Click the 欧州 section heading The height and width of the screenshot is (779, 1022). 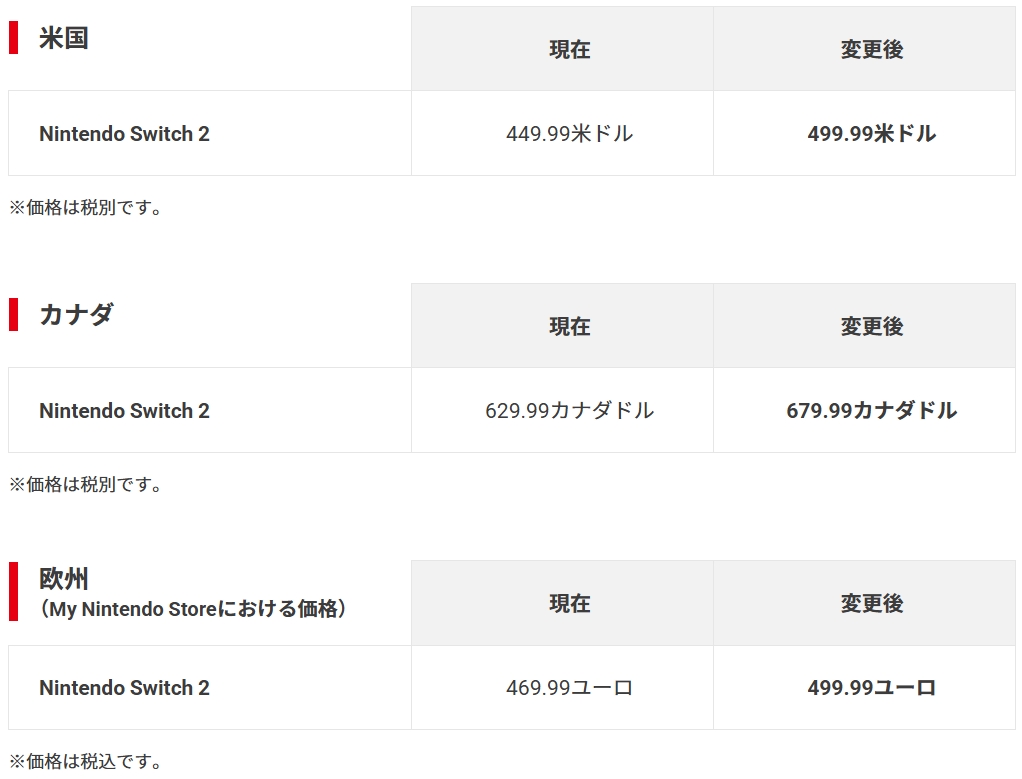point(63,578)
